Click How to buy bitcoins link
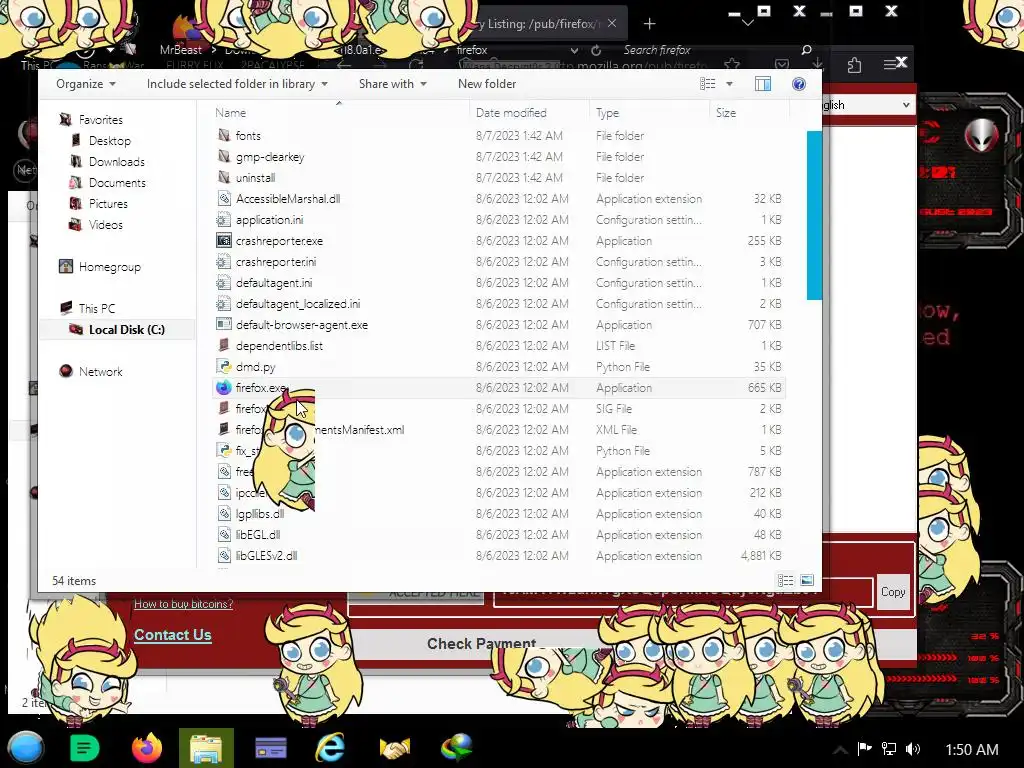 184,604
